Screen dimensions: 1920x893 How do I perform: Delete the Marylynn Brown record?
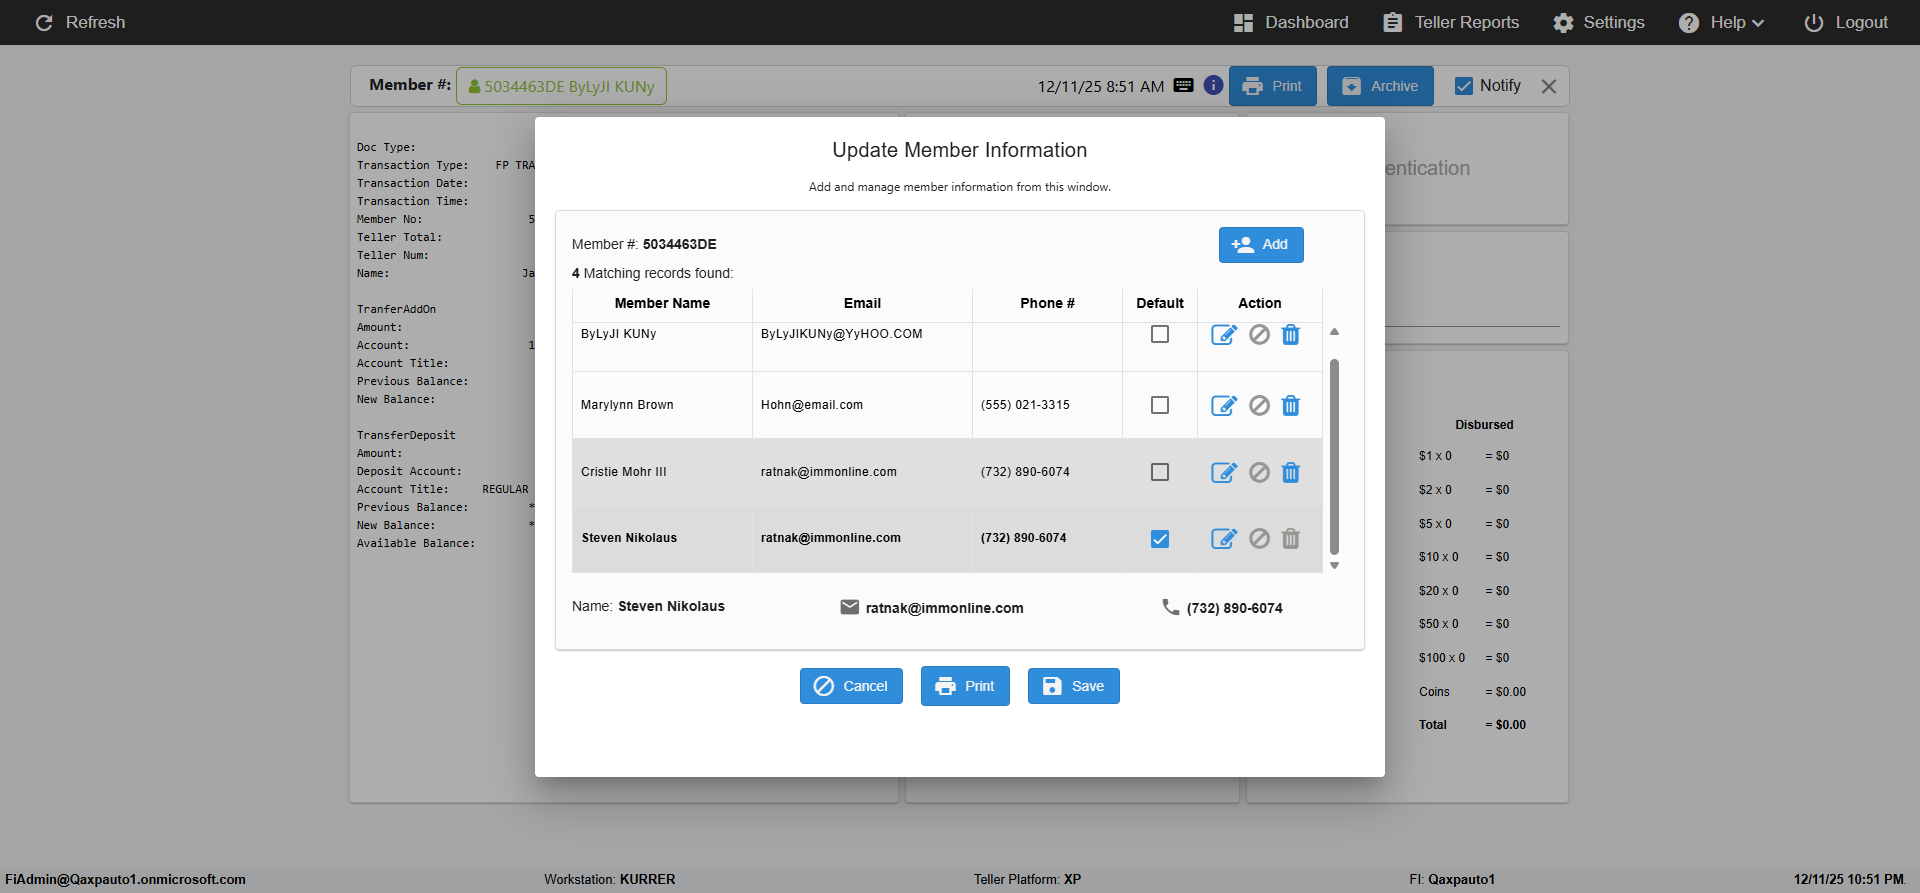pyautogui.click(x=1291, y=405)
